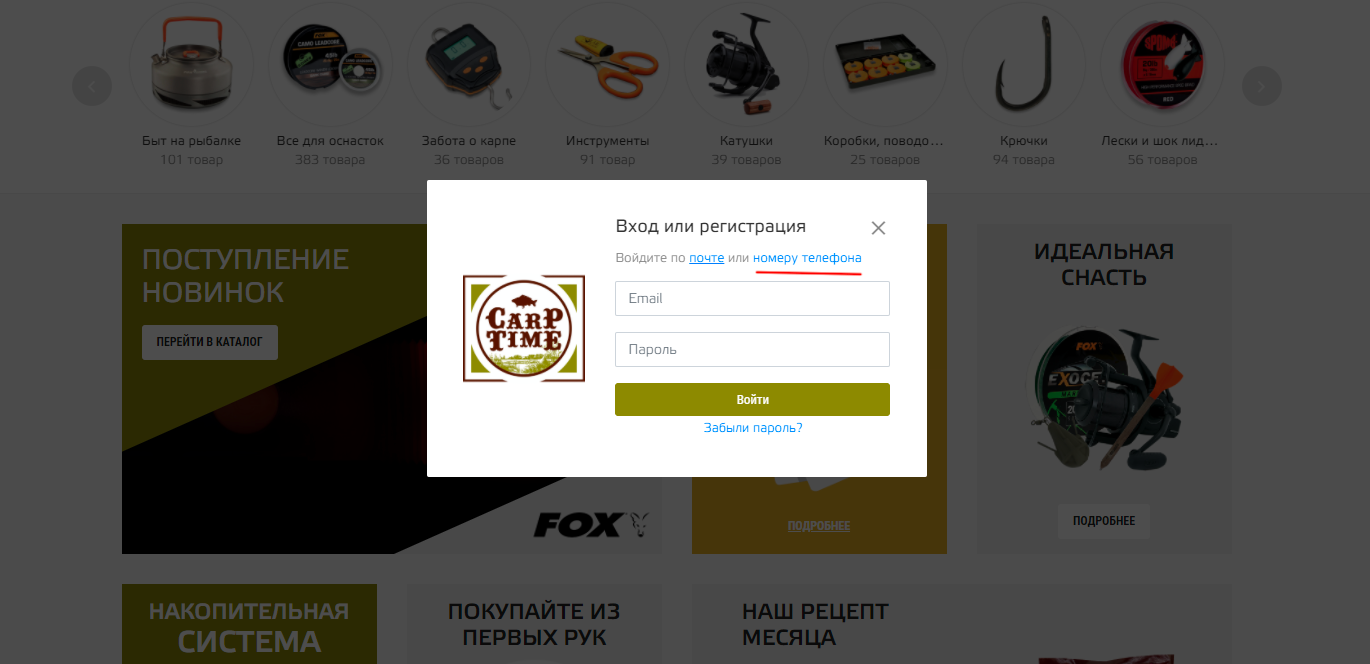Image resolution: width=1370 pixels, height=664 pixels.
Task: Click the Войти button
Action: pyautogui.click(x=752, y=399)
